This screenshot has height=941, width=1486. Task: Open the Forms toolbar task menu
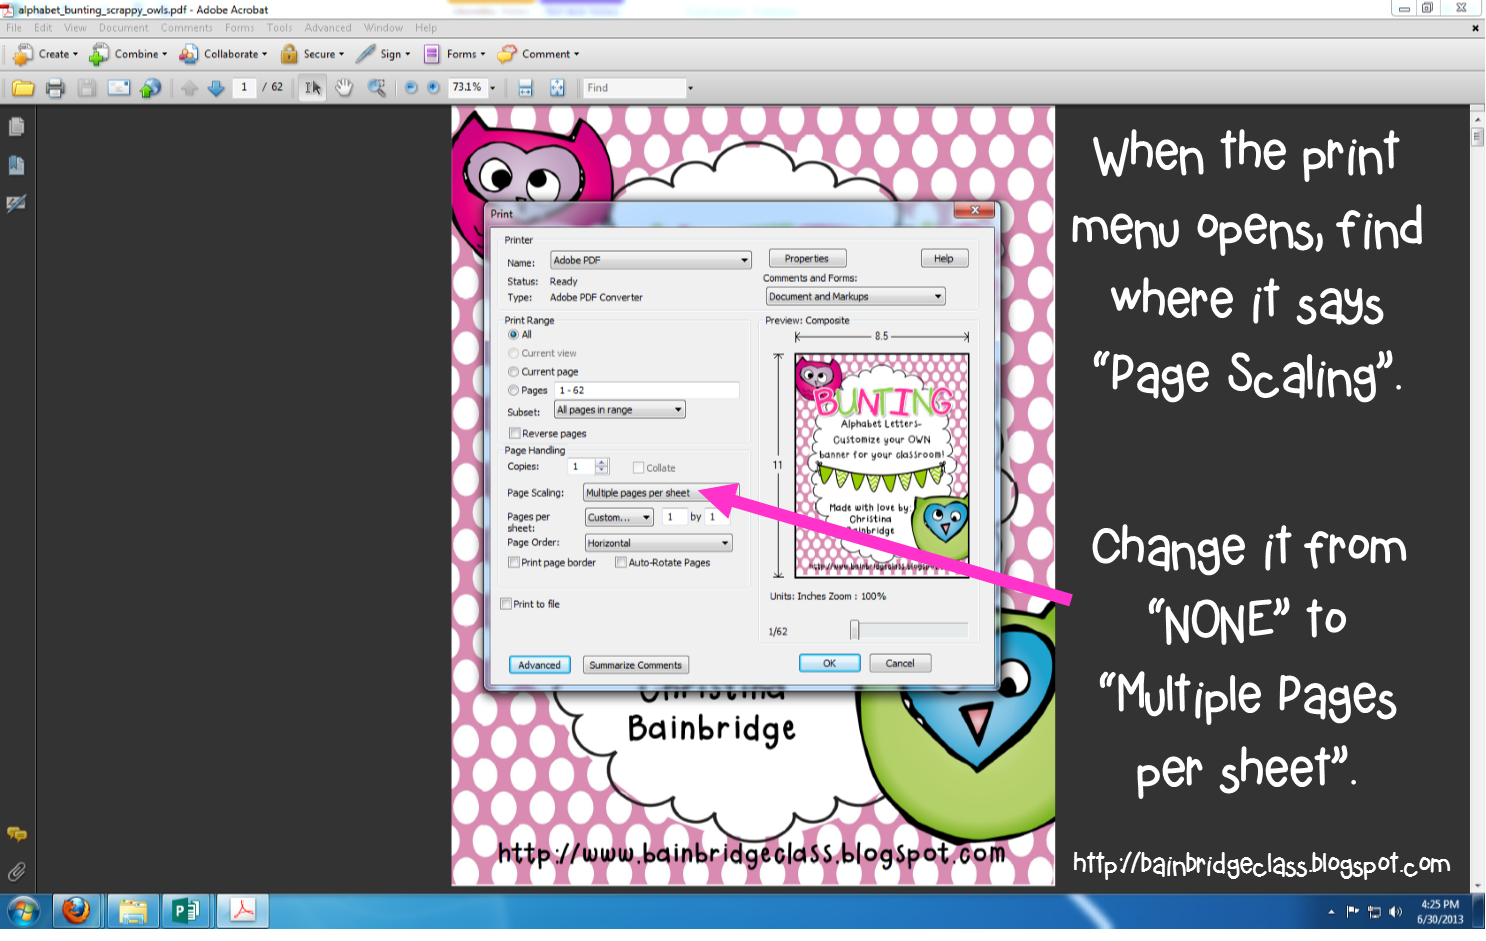coord(455,54)
